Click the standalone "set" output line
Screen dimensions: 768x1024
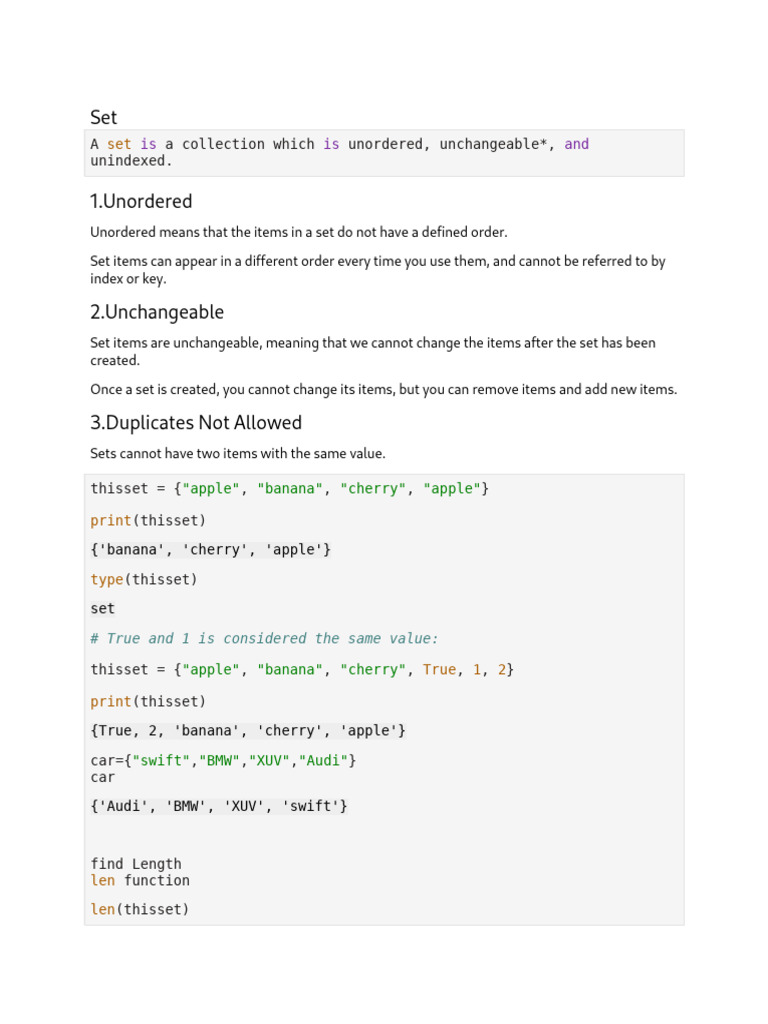point(103,609)
